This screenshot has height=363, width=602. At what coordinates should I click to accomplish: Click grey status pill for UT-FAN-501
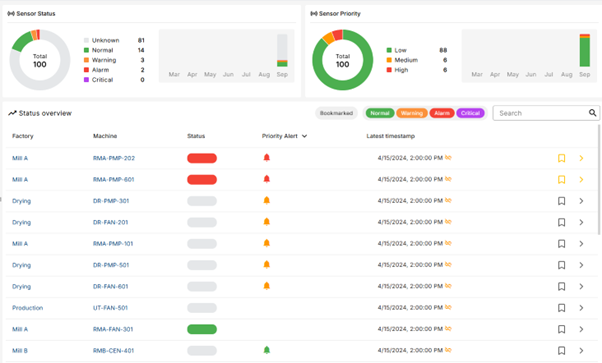202,308
